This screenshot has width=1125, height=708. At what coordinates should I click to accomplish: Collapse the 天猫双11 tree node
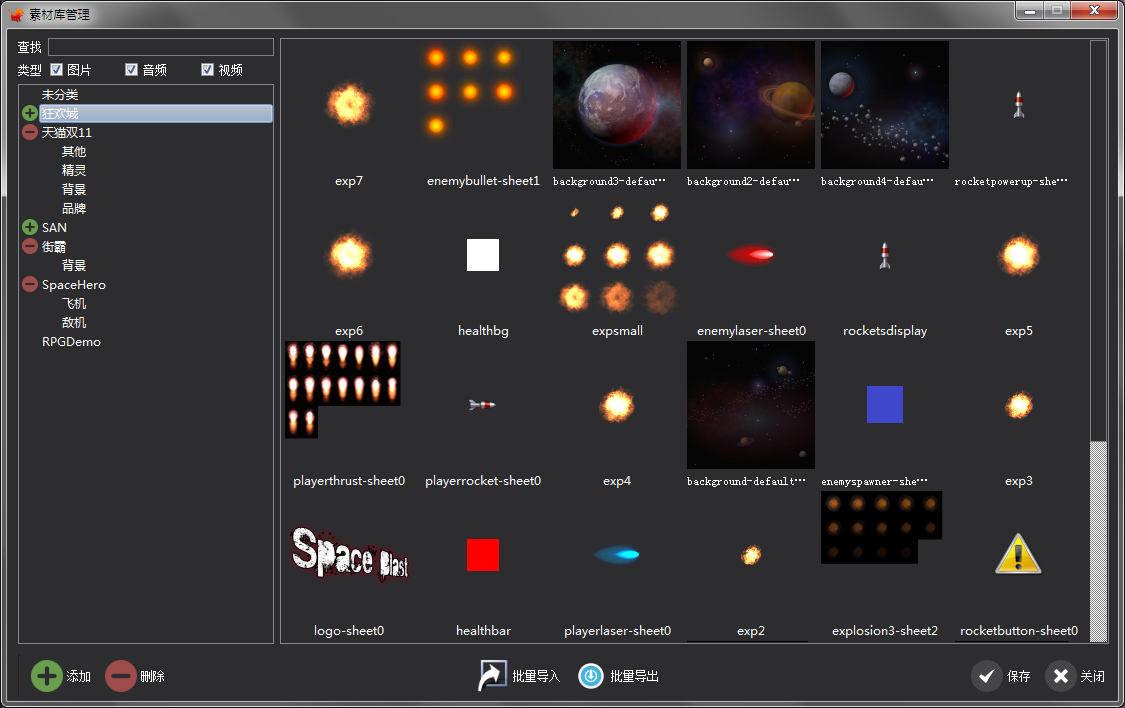28,132
